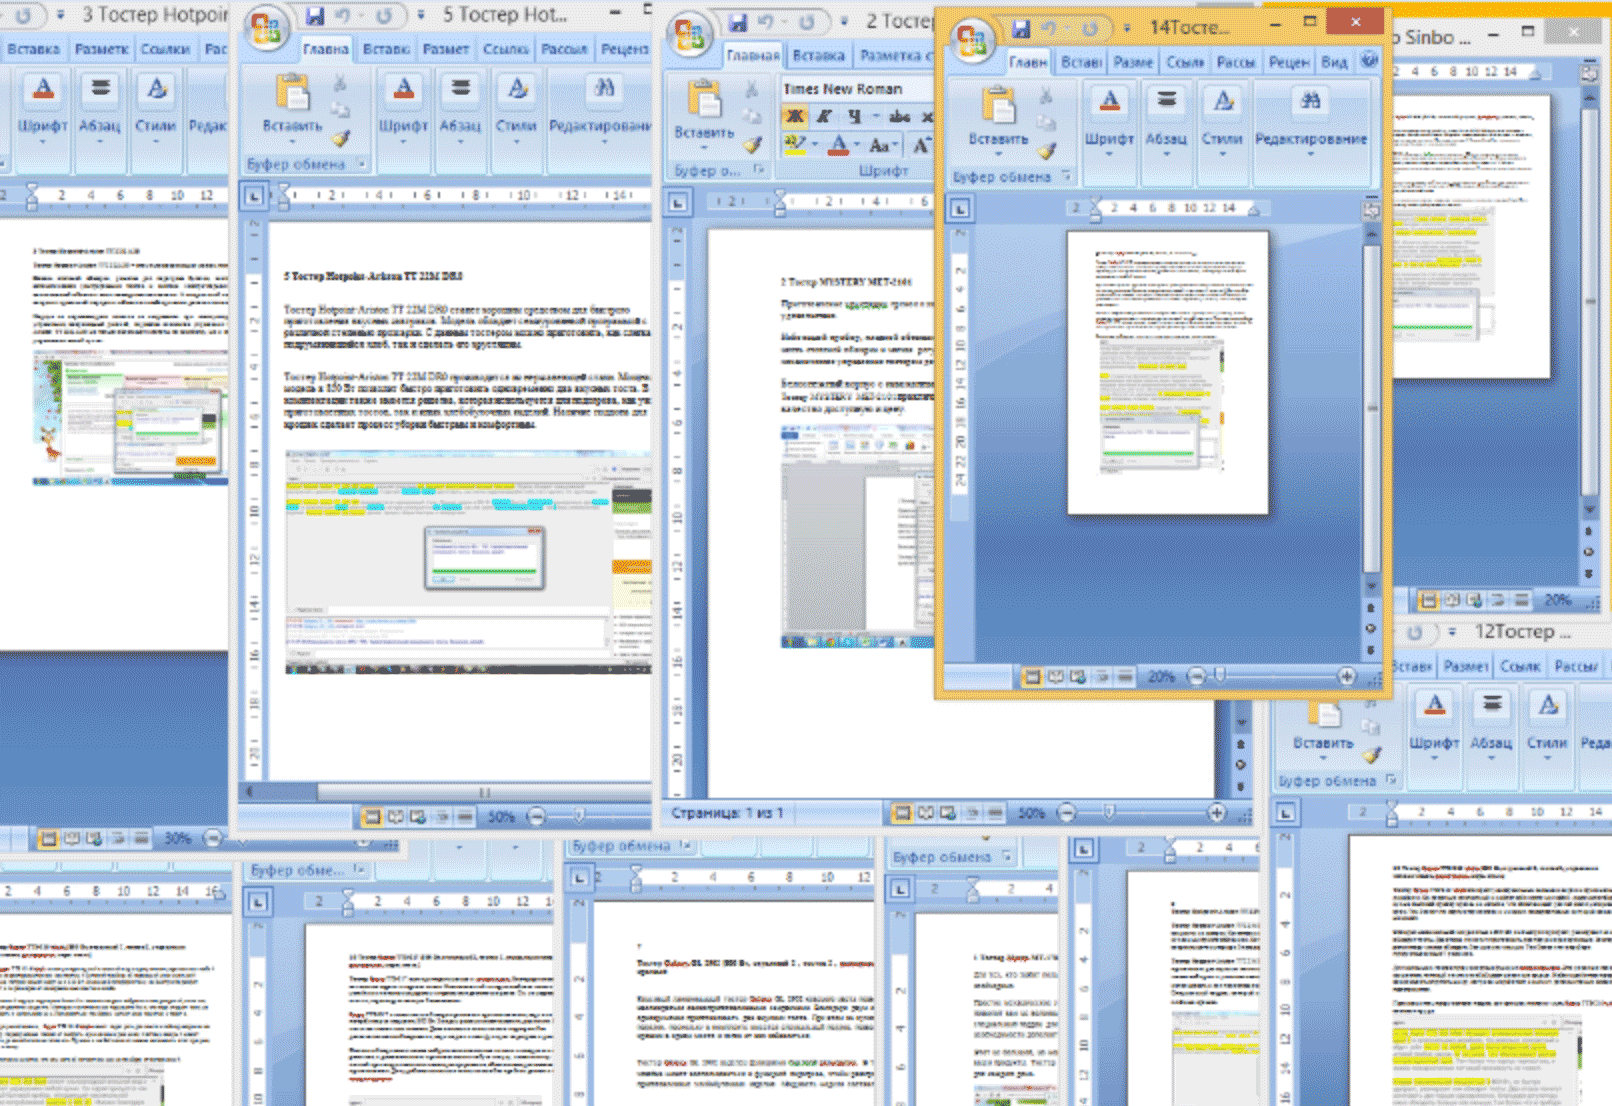Format Painter brush in 12Тостер window
Screen dimensions: 1612x1106
(x=1371, y=756)
